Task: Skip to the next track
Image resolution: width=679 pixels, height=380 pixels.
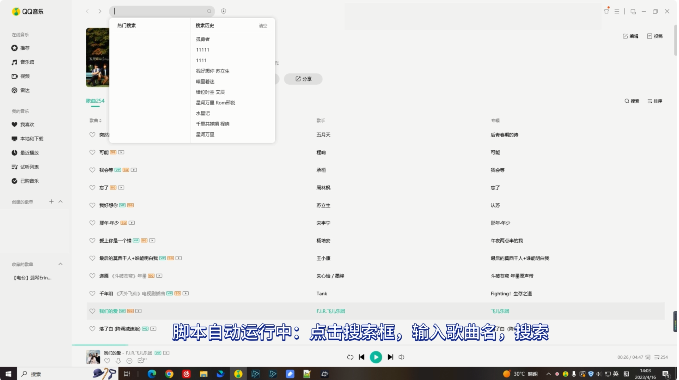Action: [x=390, y=357]
